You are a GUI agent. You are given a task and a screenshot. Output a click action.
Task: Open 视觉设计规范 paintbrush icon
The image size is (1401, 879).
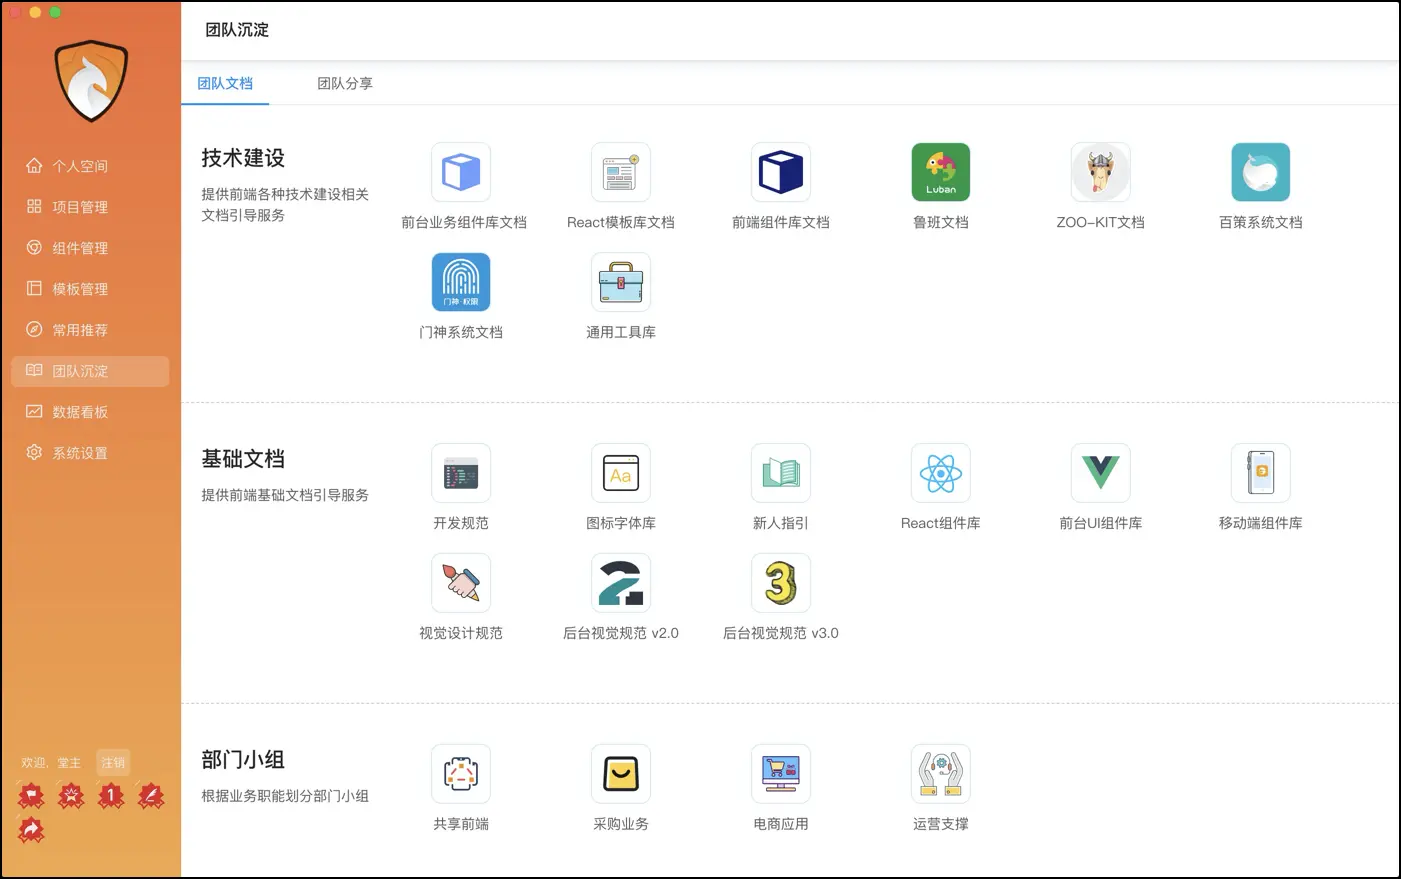[x=461, y=583]
